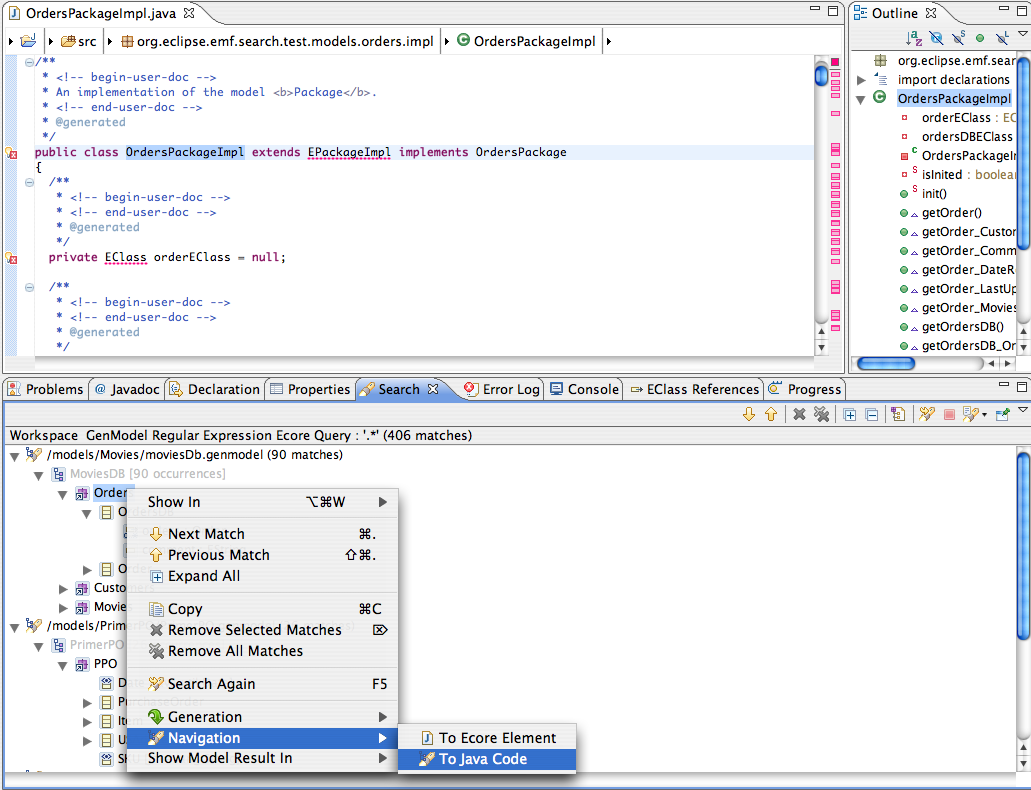This screenshot has width=1031, height=790.
Task: Expand import declarations in Outline
Action: coord(861,80)
